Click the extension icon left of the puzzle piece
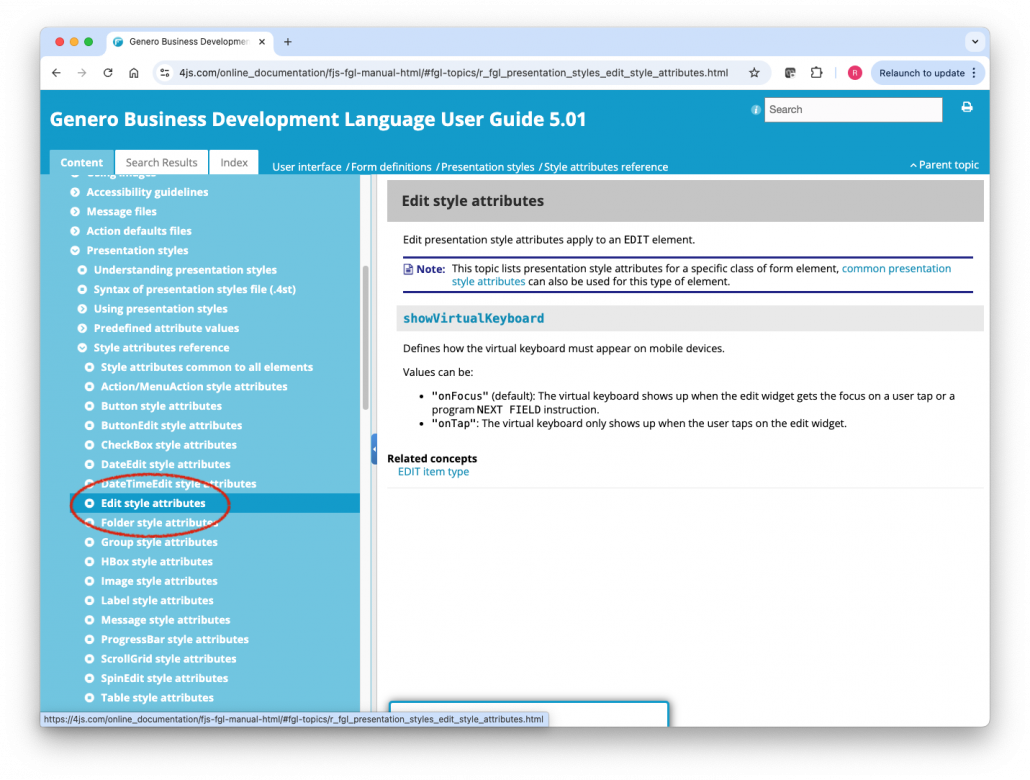 tap(790, 73)
